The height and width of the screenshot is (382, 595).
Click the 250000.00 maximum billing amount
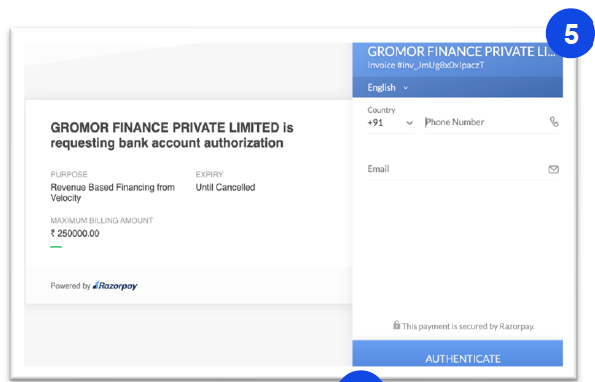coord(78,233)
